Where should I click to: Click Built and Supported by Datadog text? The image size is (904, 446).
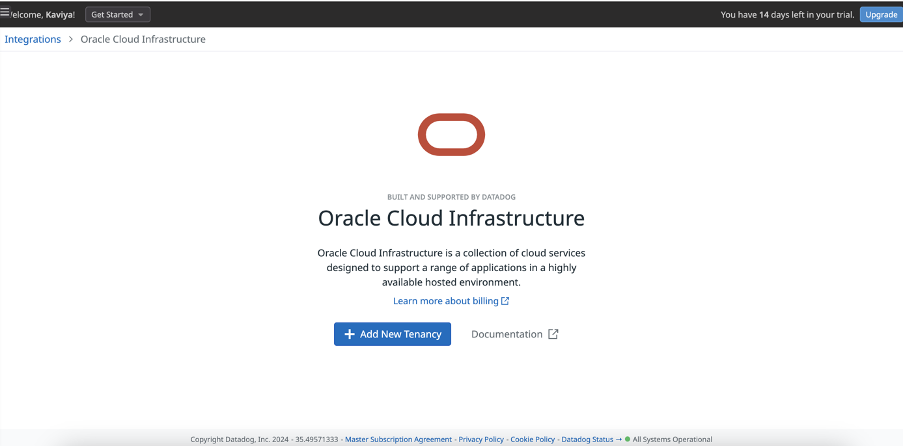[451, 197]
